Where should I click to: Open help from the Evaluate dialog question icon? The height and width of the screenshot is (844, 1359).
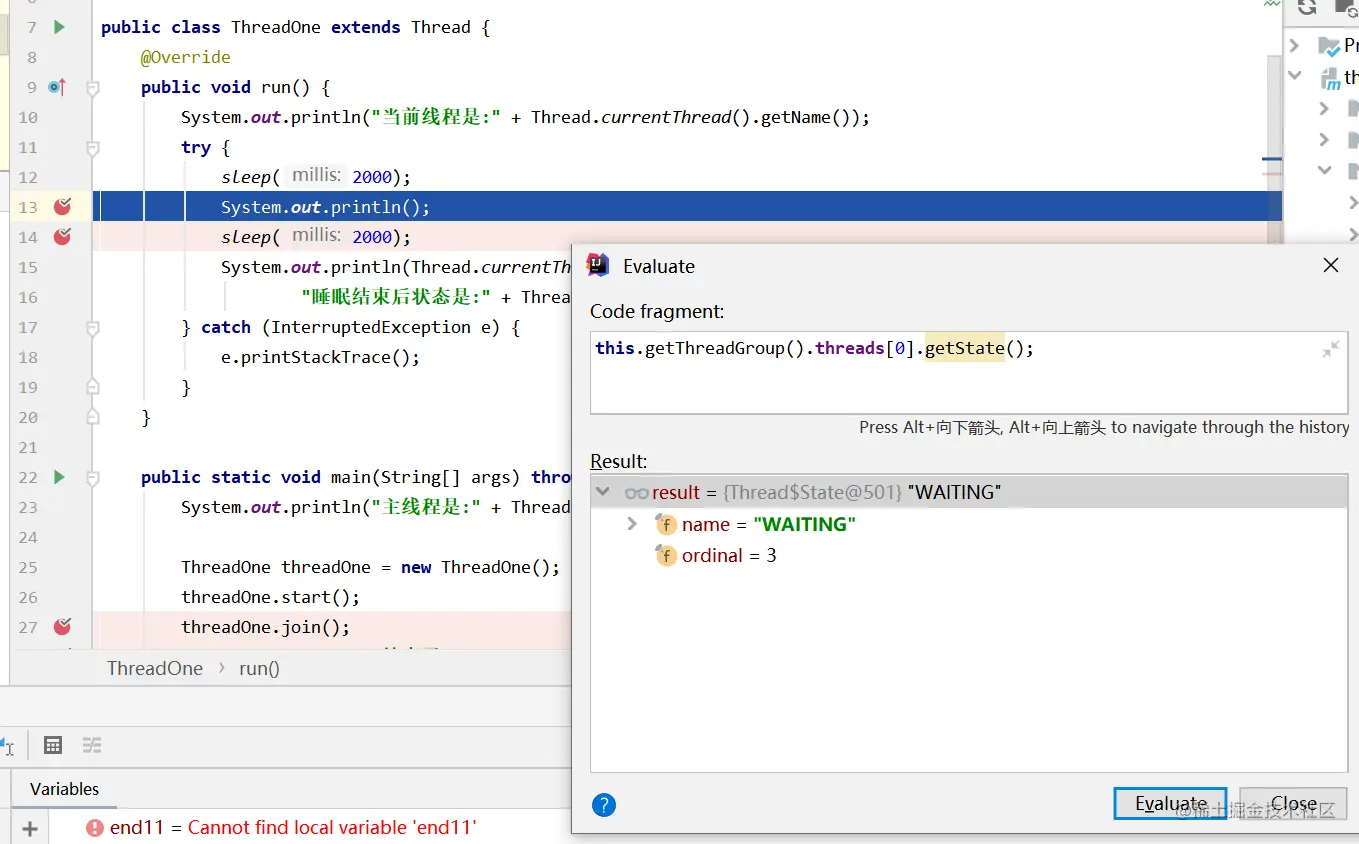click(604, 805)
